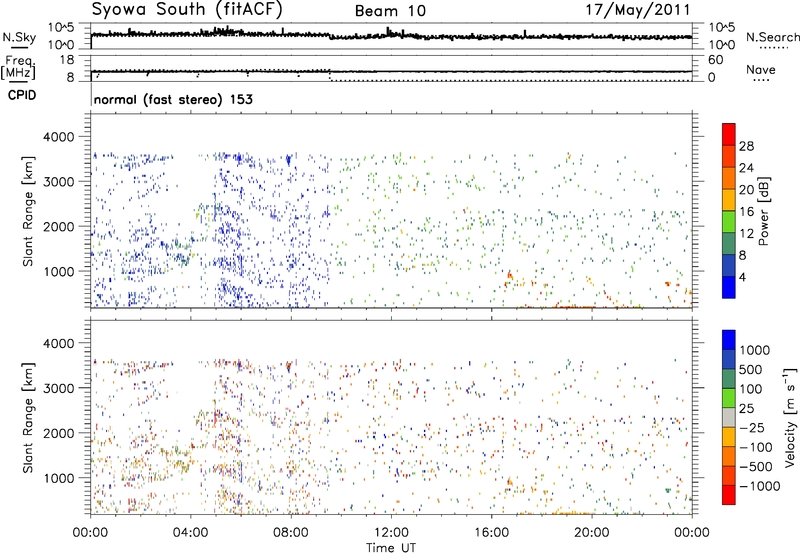Click the '100' label on Velocity color bar
This screenshot has height=554, width=800.
point(751,389)
